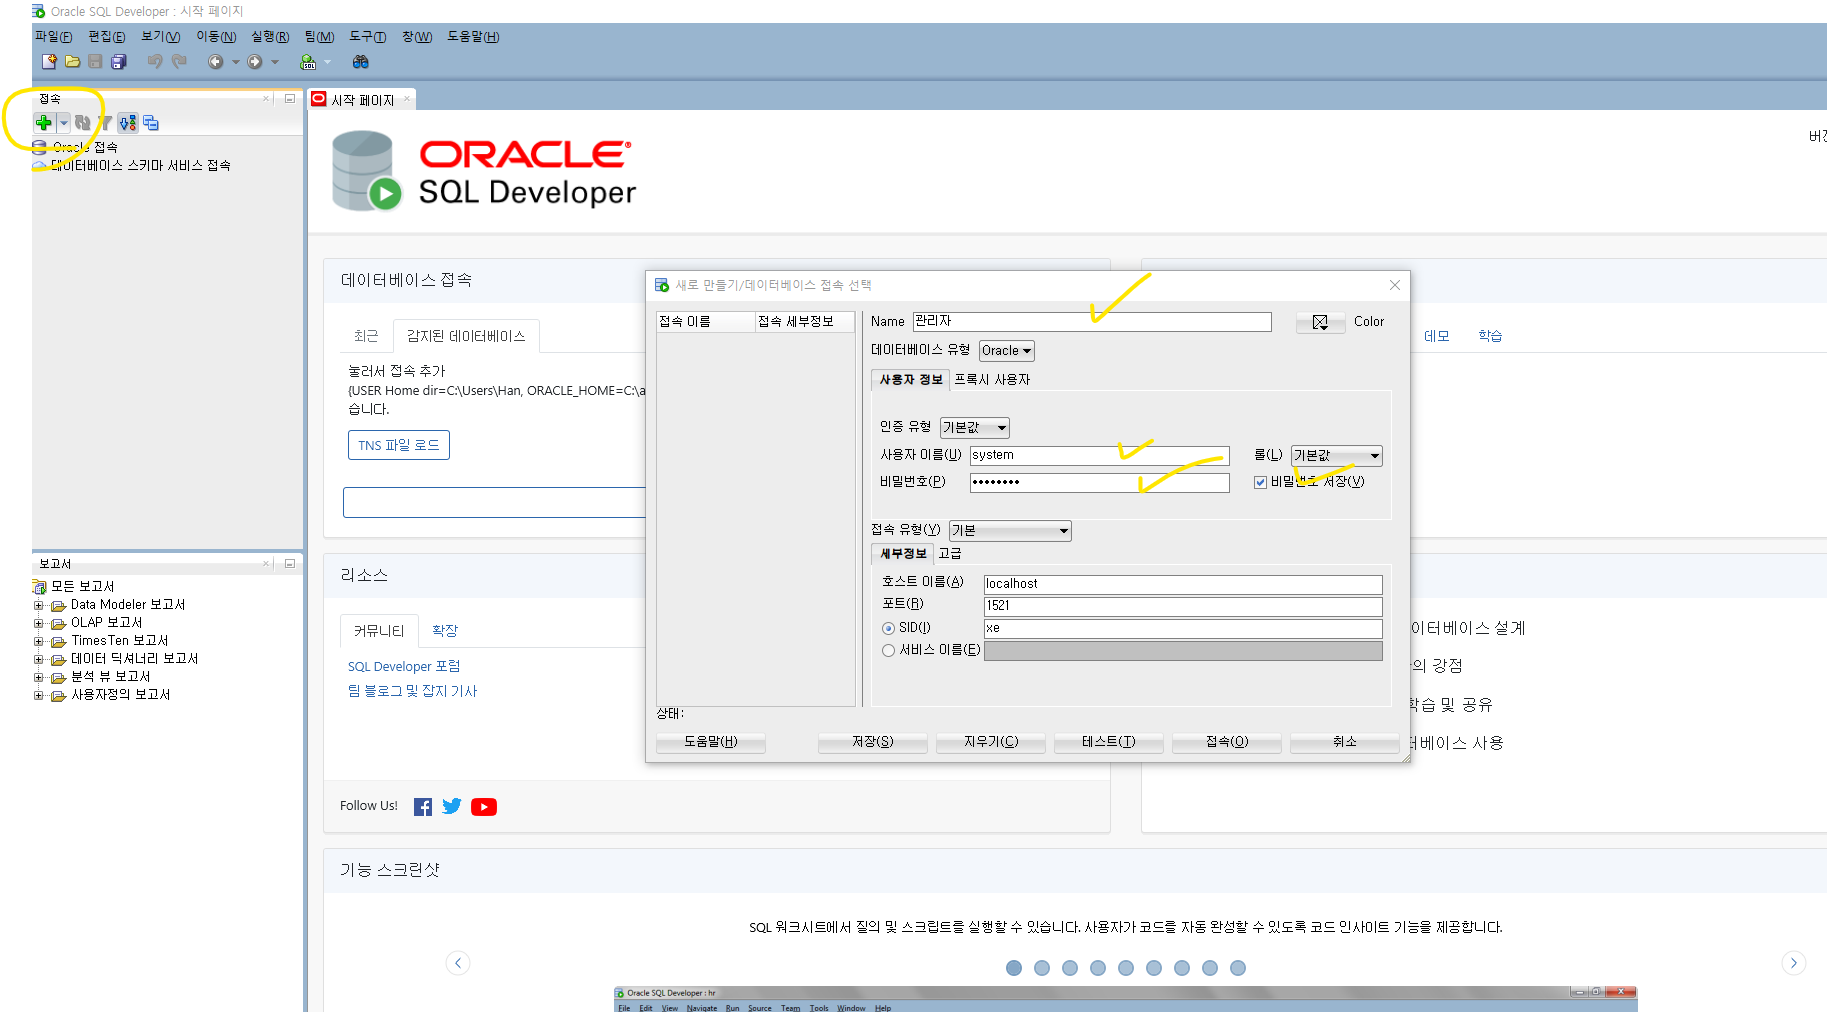Click the Redo arrow icon
1827x1012 pixels.
[179, 62]
